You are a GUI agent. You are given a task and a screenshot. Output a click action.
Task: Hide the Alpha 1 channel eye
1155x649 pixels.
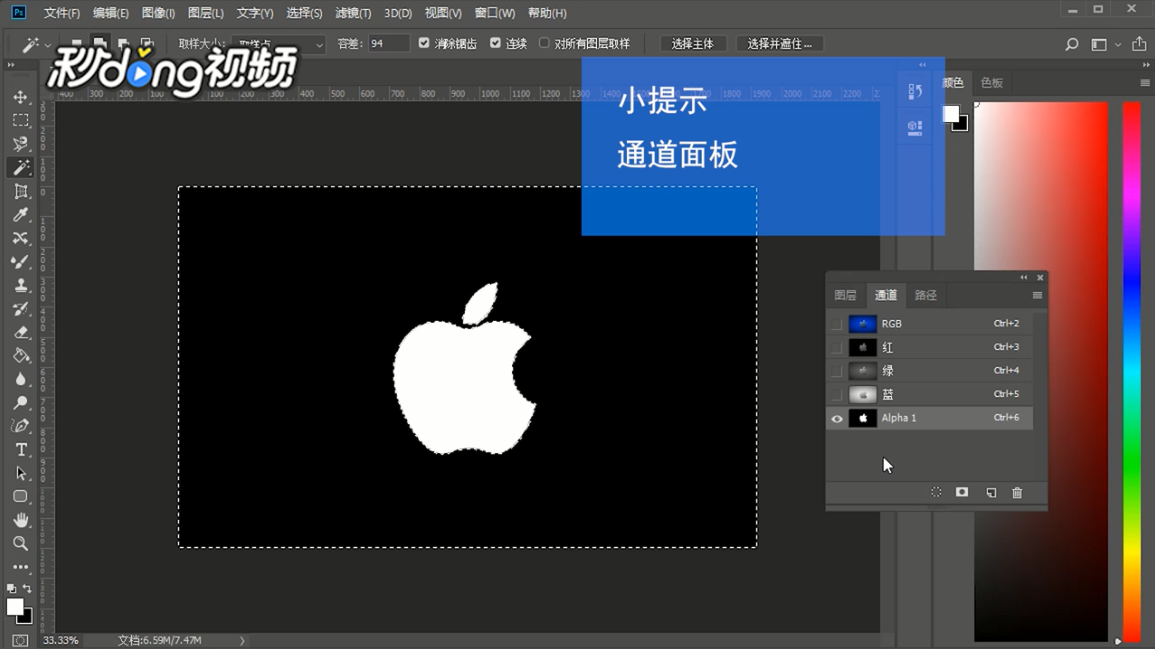tap(836, 418)
